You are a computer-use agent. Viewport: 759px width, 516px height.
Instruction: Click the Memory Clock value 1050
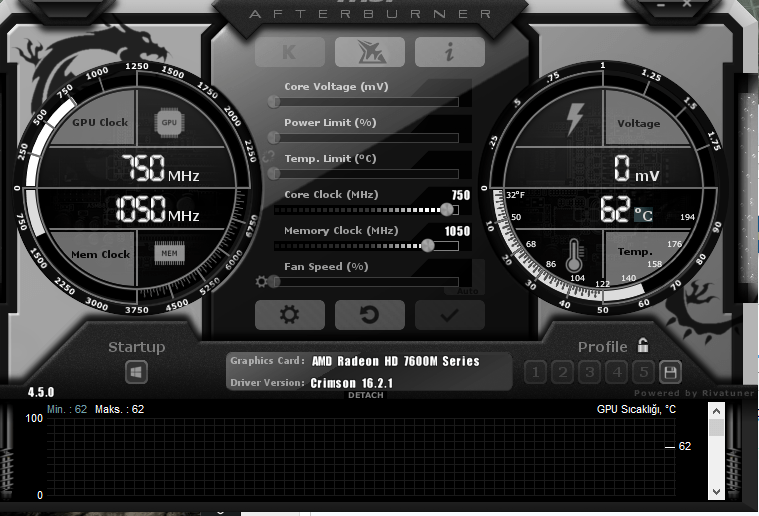(457, 231)
